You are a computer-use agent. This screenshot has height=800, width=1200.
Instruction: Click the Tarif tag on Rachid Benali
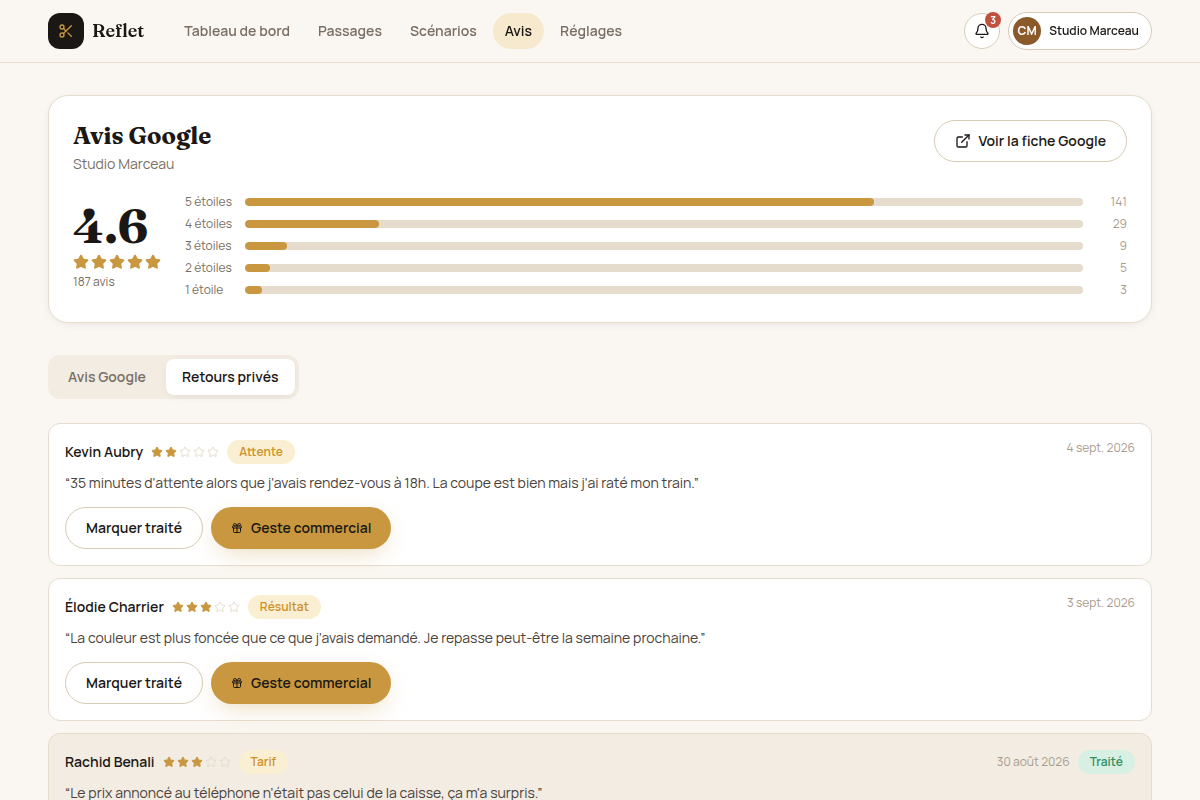click(263, 762)
